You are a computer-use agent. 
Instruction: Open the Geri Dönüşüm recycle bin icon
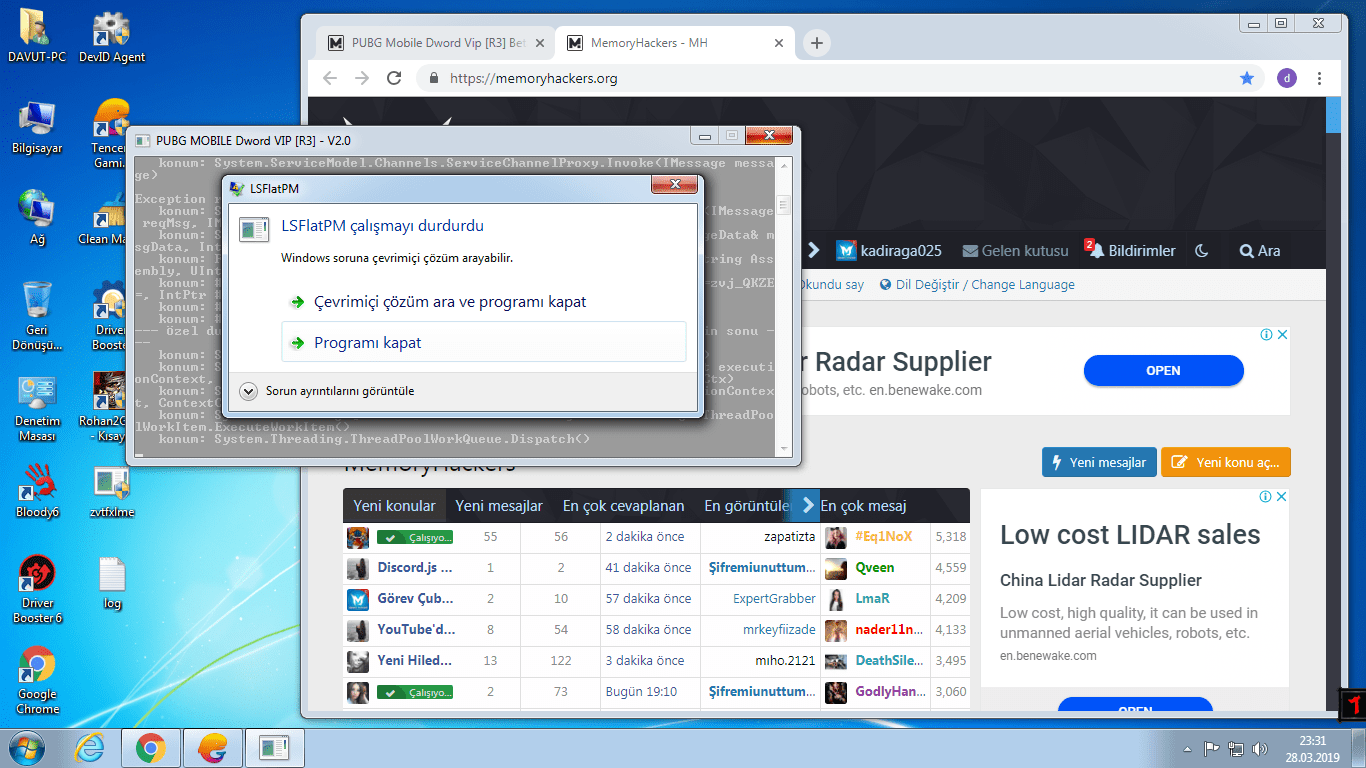pos(37,315)
